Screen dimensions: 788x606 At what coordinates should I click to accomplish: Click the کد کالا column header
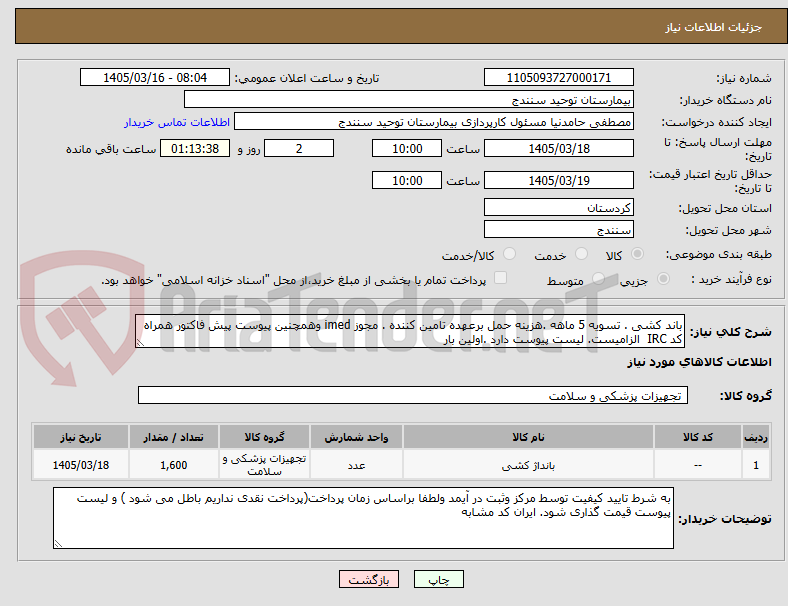click(x=698, y=437)
